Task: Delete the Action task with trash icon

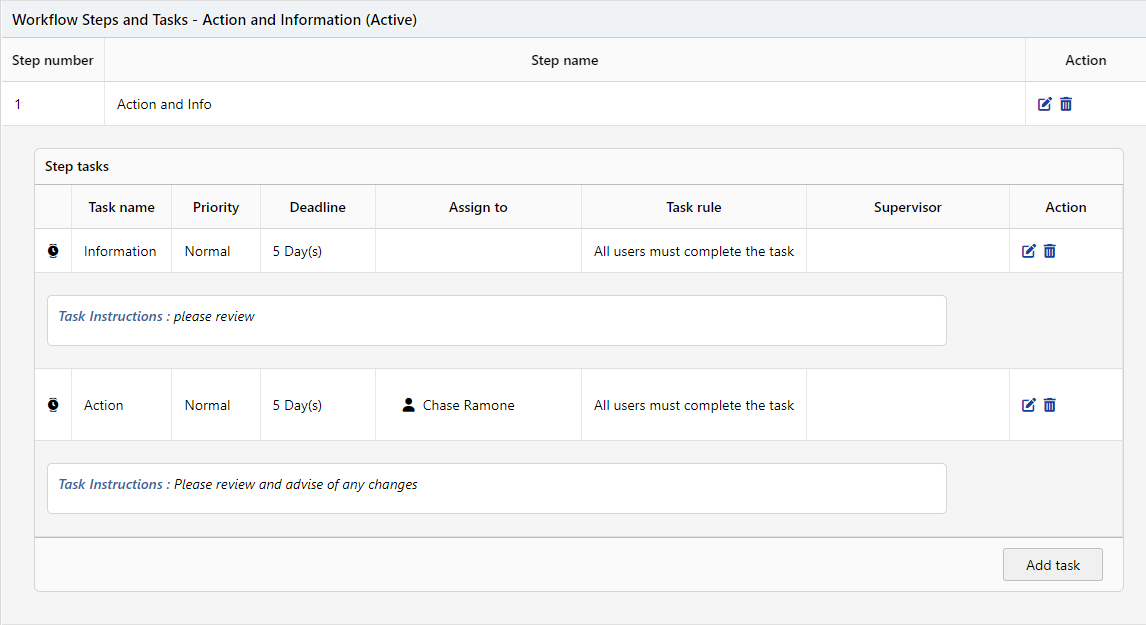Action: click(x=1049, y=405)
